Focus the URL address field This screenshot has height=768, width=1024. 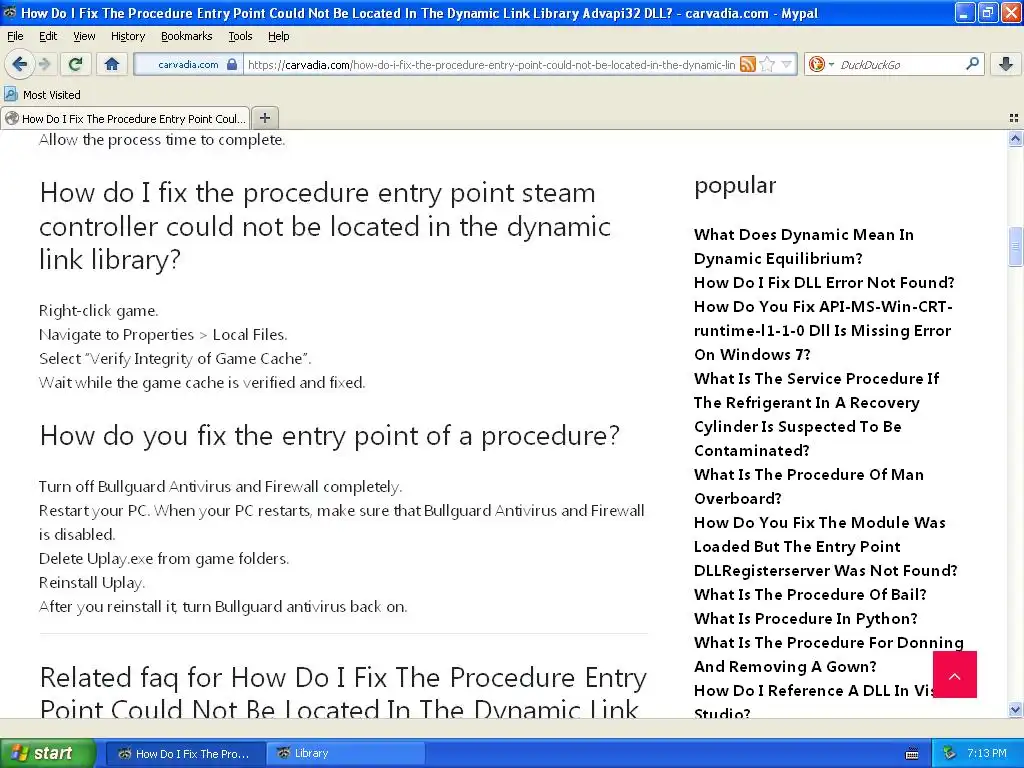click(x=491, y=65)
